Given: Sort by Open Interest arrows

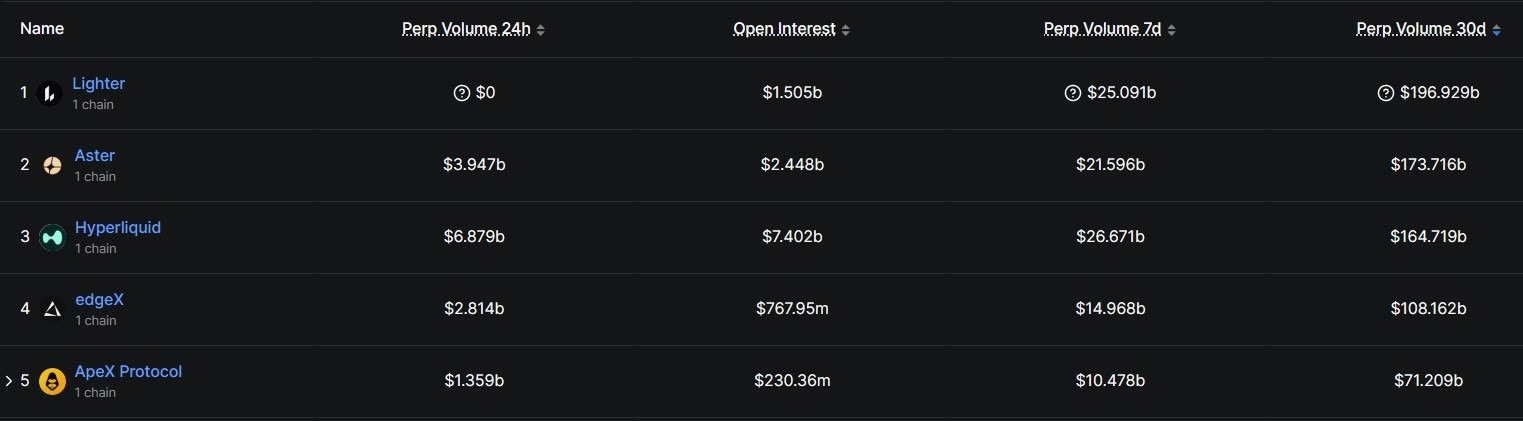Looking at the screenshot, I should click(x=846, y=30).
